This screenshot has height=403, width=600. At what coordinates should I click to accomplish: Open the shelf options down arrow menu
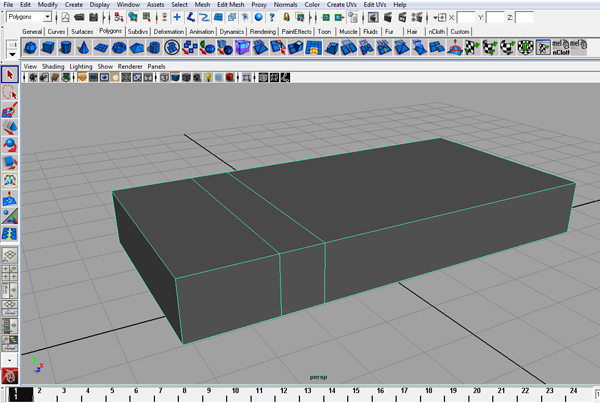point(12,55)
